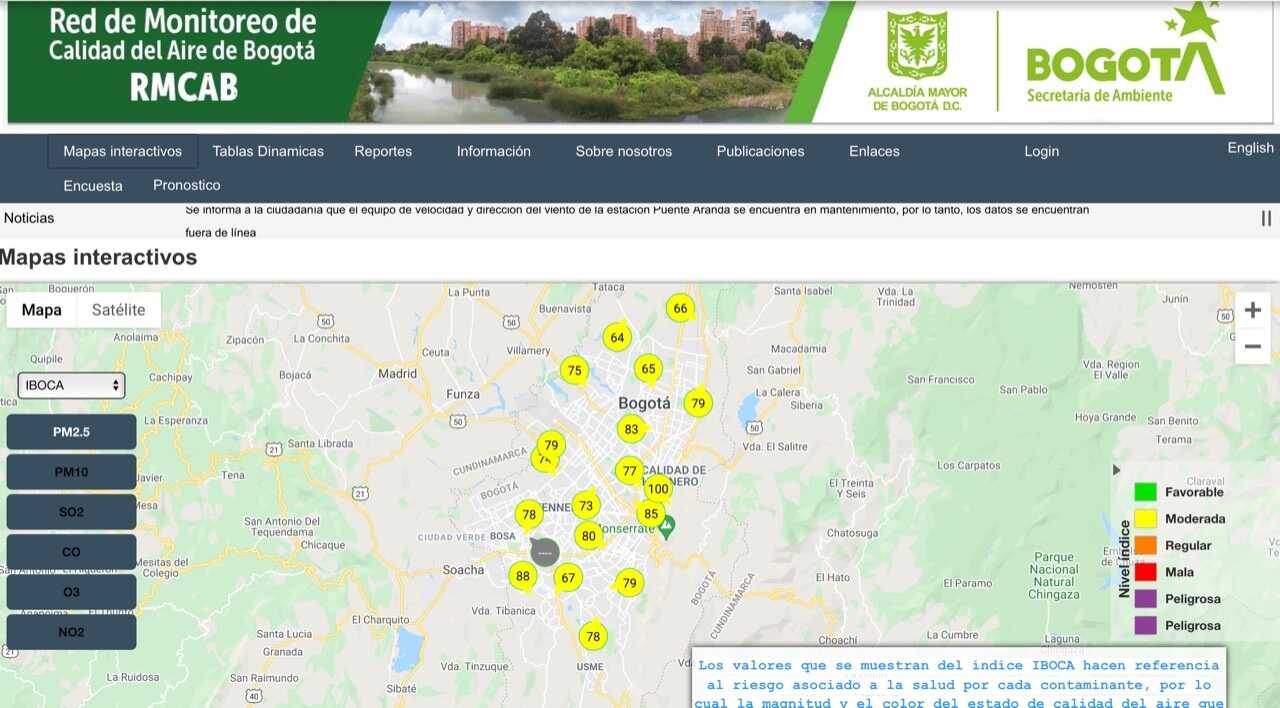This screenshot has height=708, width=1280.
Task: Click the station marker showing 100
Action: click(657, 489)
